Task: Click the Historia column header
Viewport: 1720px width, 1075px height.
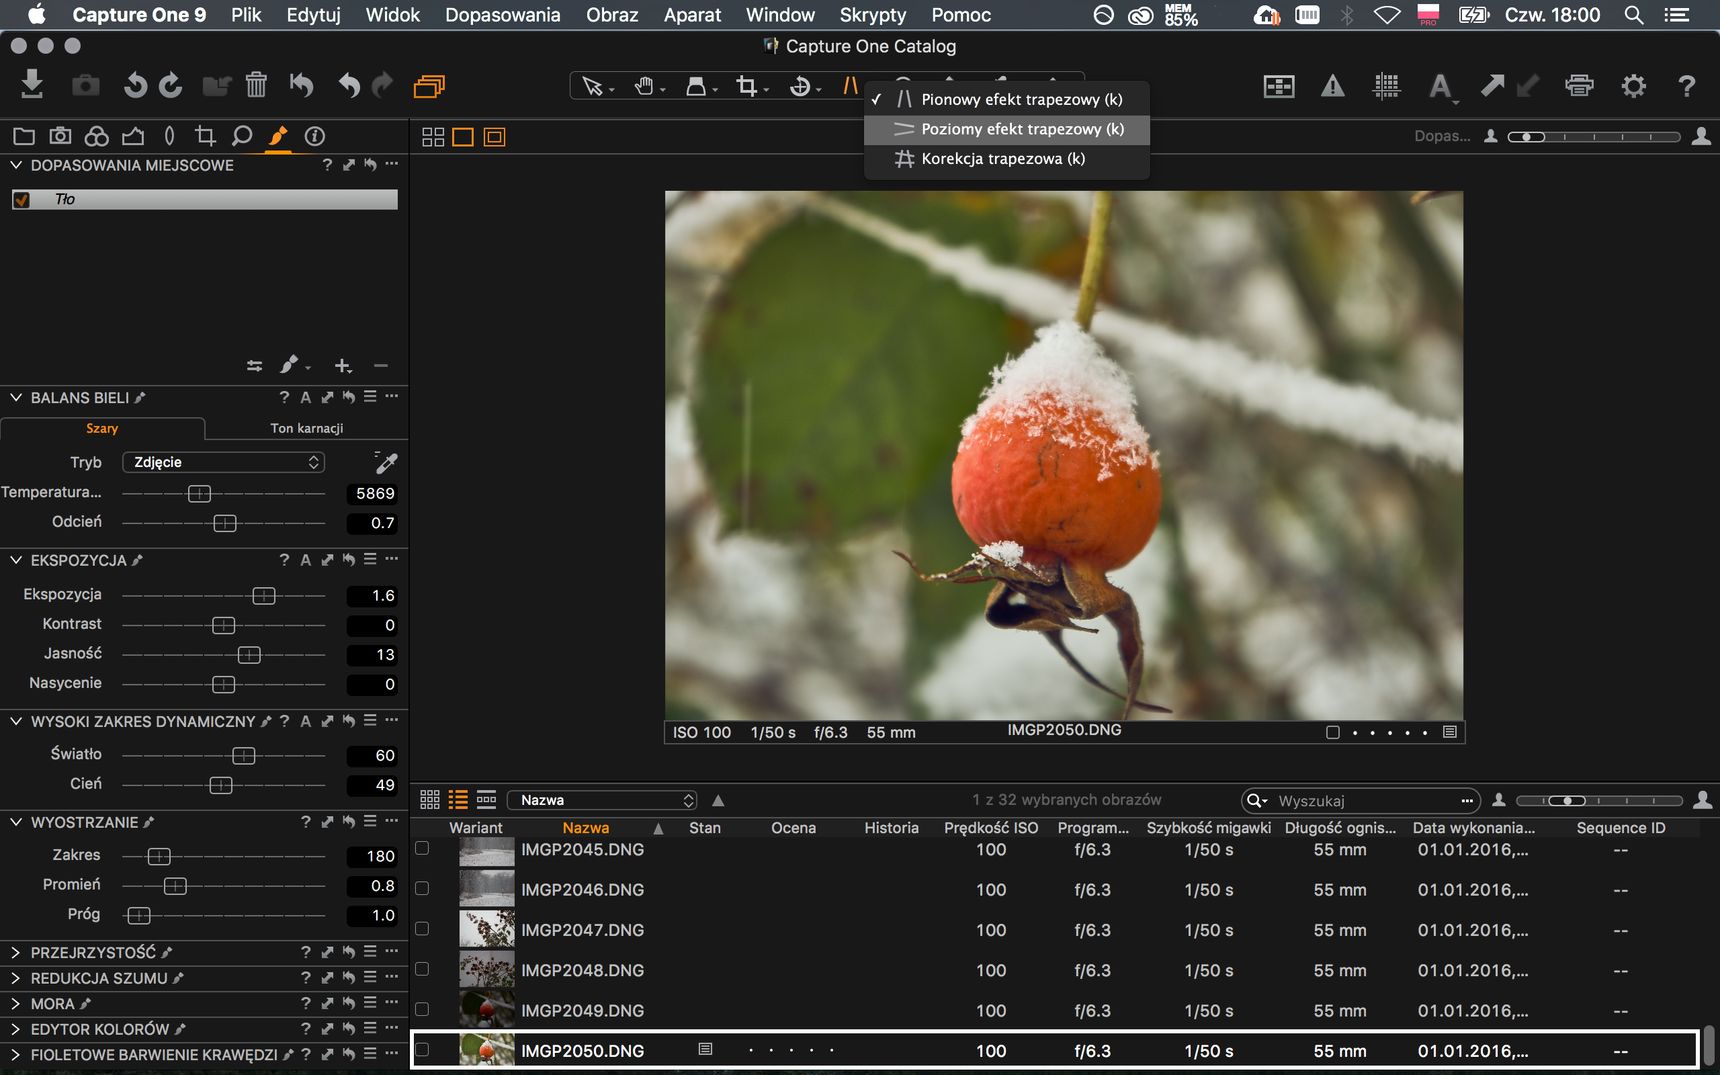Action: pos(891,828)
